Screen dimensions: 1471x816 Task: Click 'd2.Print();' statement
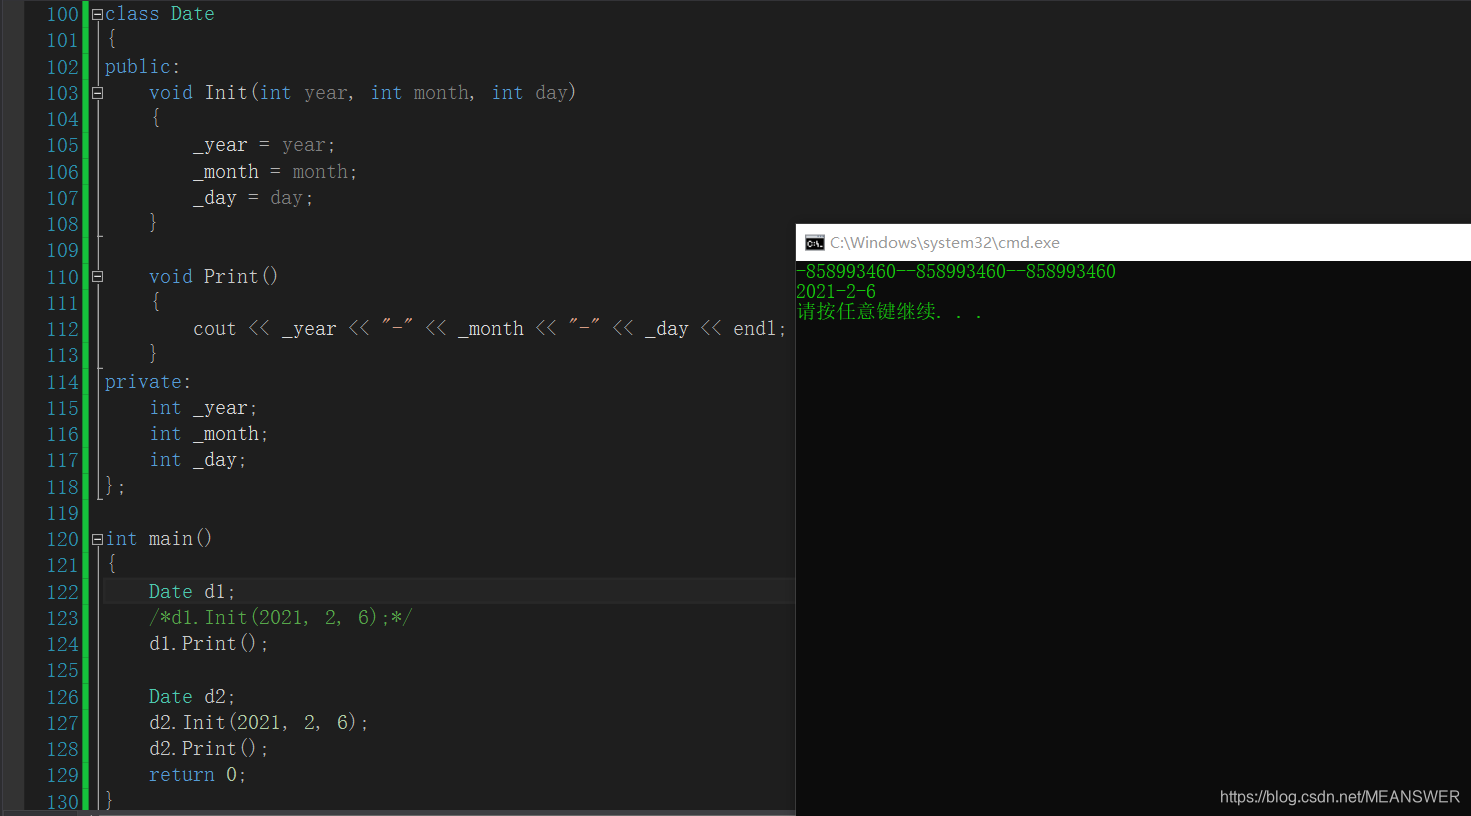209,749
